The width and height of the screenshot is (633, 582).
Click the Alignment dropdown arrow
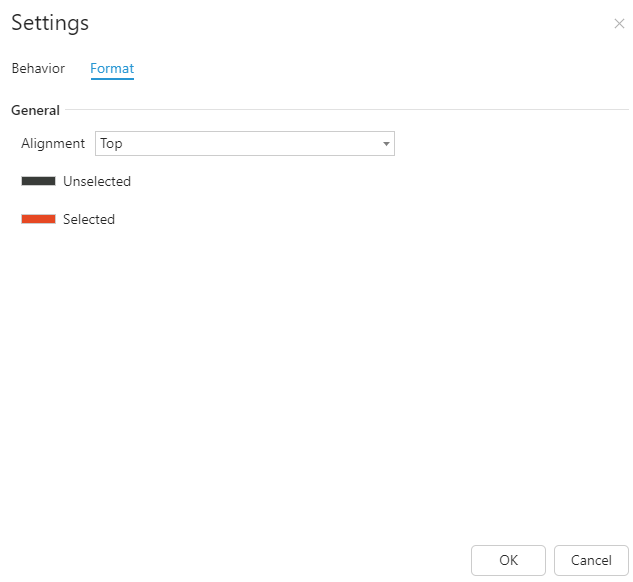coord(386,144)
